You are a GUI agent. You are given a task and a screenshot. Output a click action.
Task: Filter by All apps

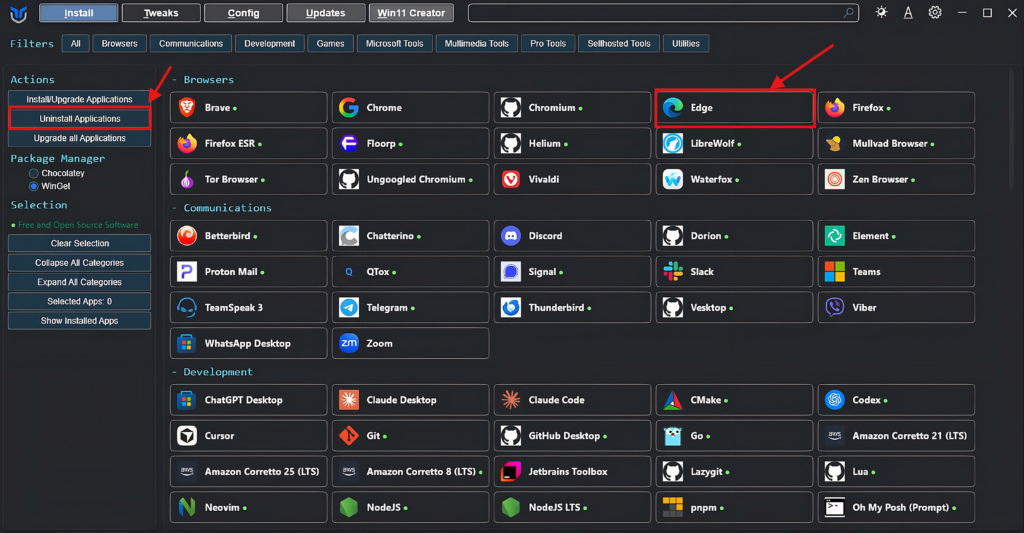coord(76,44)
